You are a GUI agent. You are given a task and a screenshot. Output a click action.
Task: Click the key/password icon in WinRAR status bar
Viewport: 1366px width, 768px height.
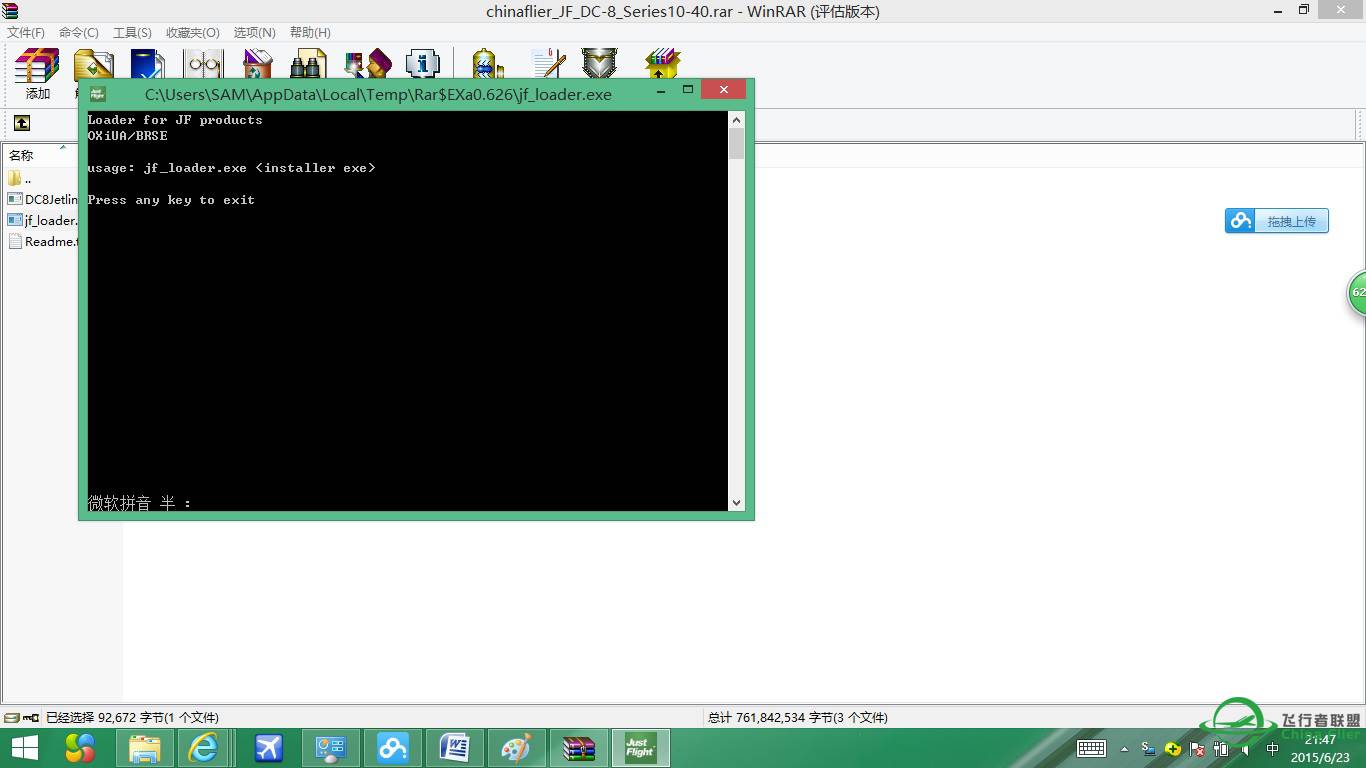coord(31,717)
